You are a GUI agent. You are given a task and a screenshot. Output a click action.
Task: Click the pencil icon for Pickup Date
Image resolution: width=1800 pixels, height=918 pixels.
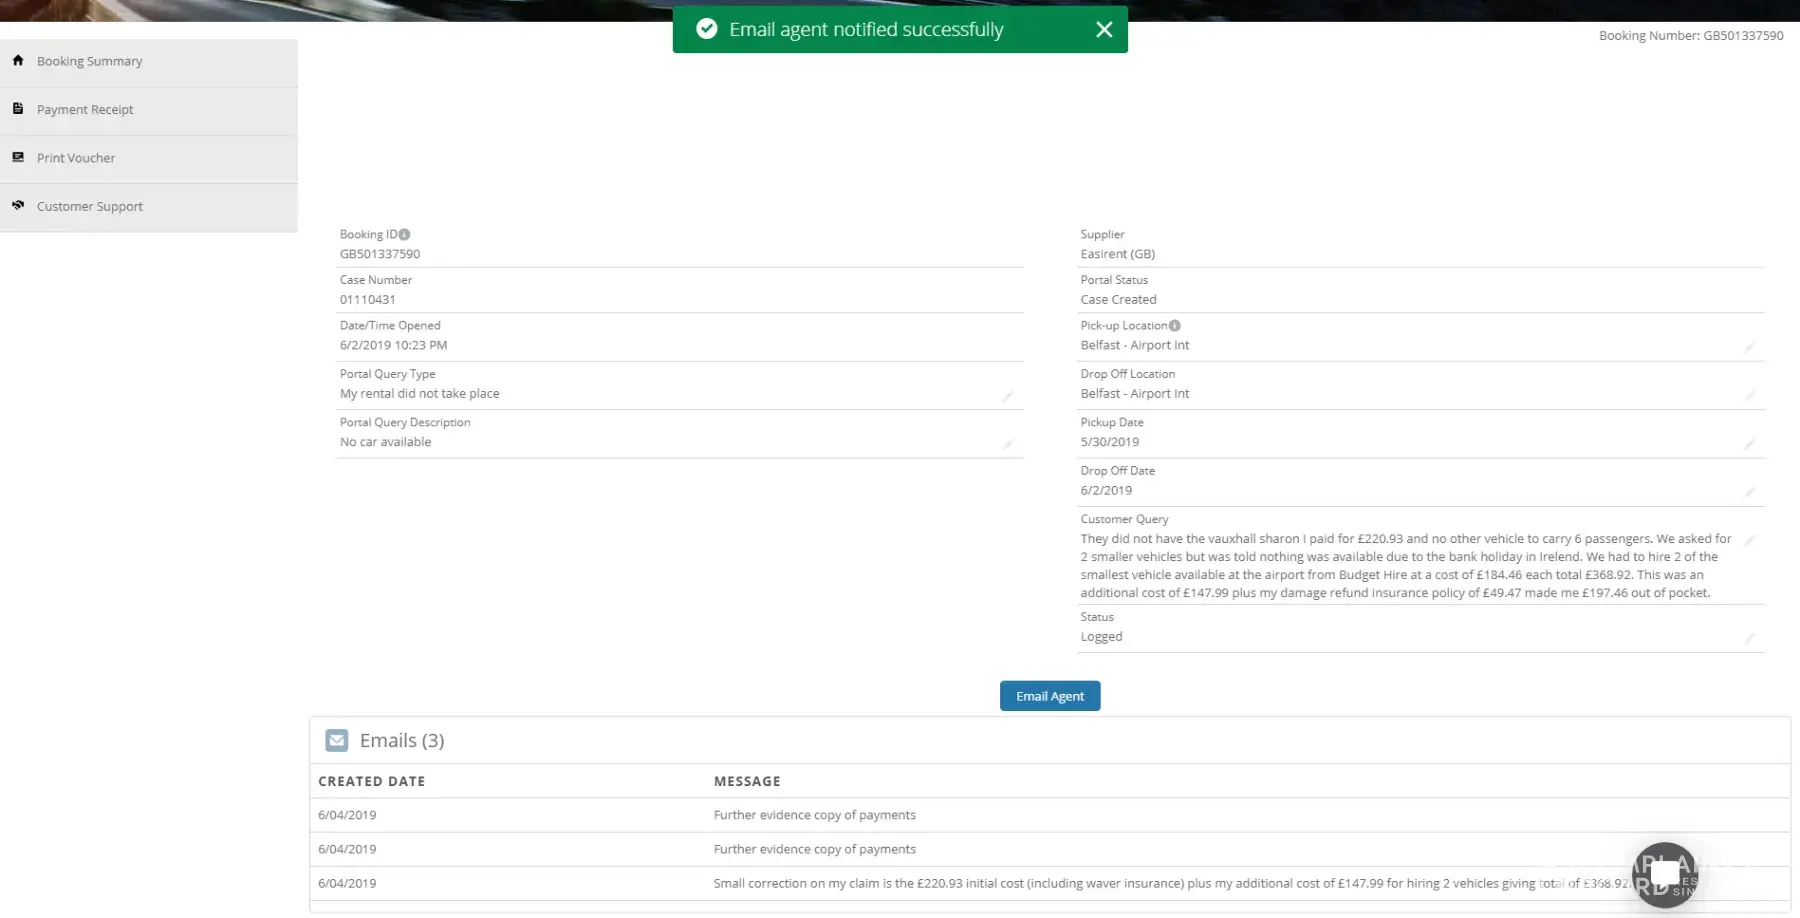point(1749,443)
